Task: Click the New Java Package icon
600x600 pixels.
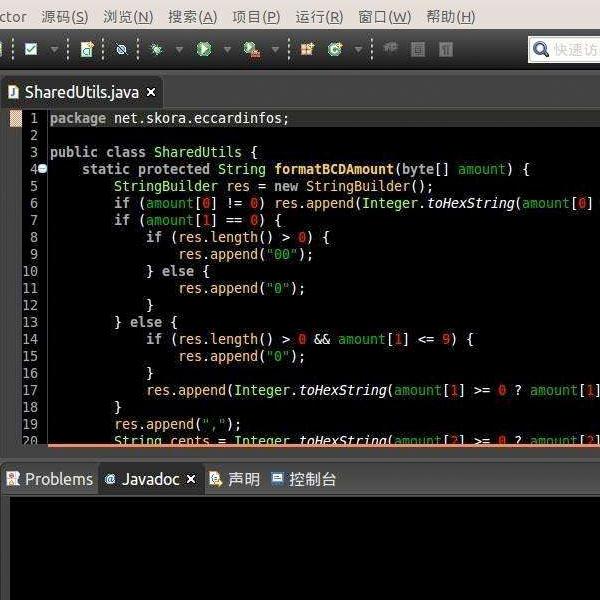Action: tap(307, 49)
